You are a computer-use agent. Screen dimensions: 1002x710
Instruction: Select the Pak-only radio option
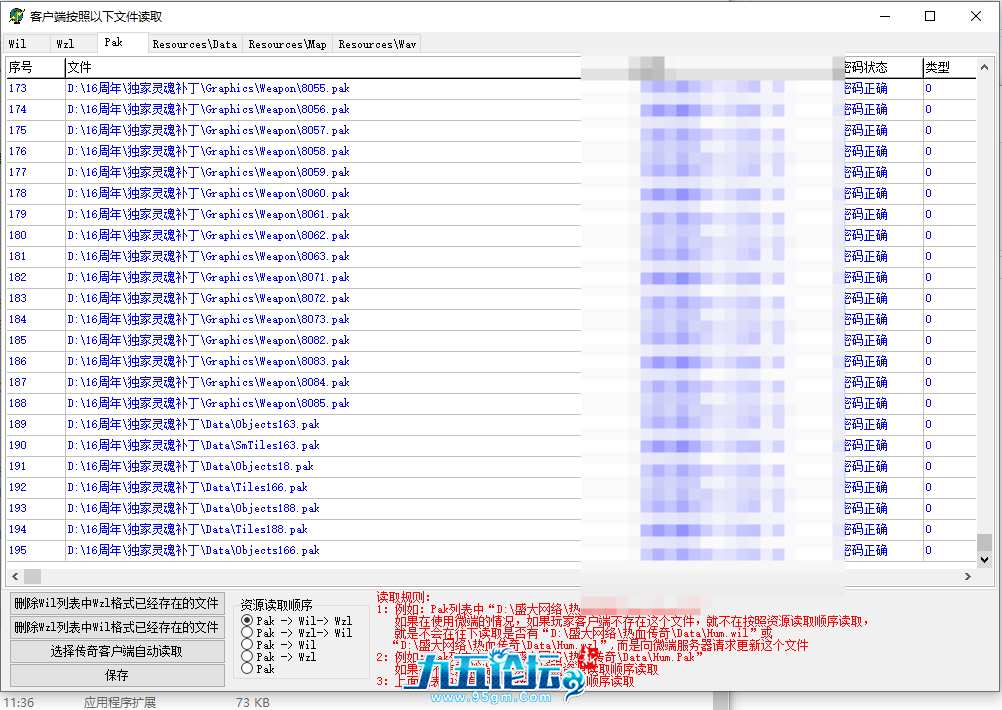pyautogui.click(x=258, y=669)
